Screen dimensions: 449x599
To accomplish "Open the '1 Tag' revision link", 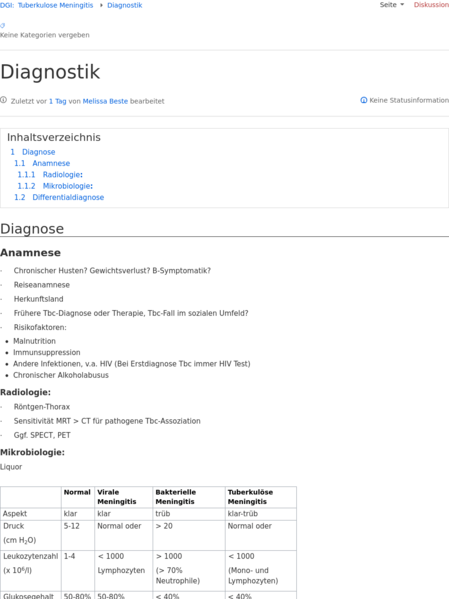I will tap(57, 101).
